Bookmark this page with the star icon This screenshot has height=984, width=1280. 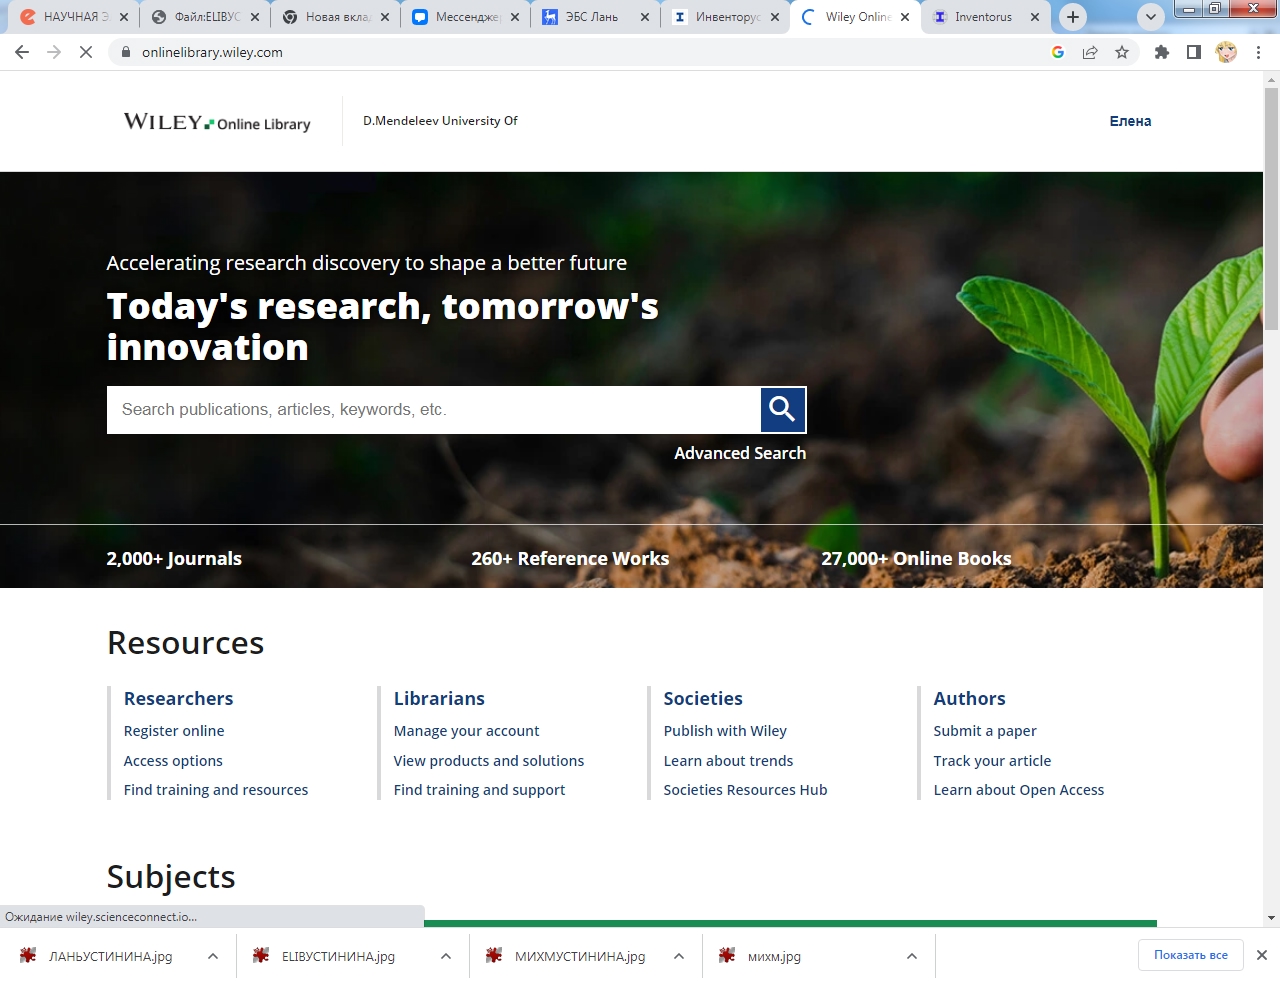point(1122,52)
